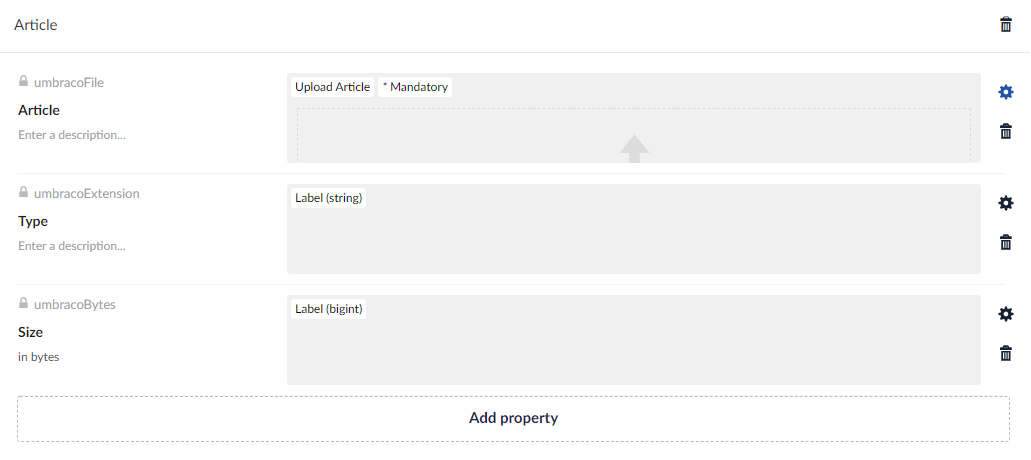Image resolution: width=1031 pixels, height=460 pixels.
Task: Click the Mandatory tag on Article property
Action: coord(415,87)
